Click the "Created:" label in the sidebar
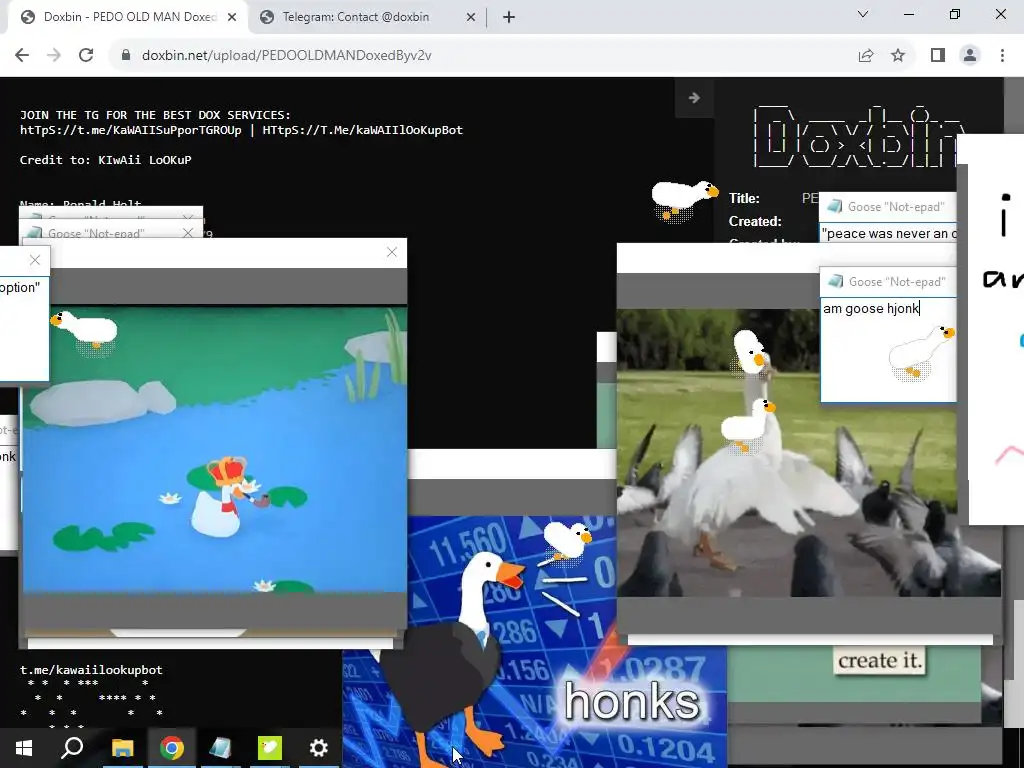The height and width of the screenshot is (768, 1024). pyautogui.click(x=756, y=221)
